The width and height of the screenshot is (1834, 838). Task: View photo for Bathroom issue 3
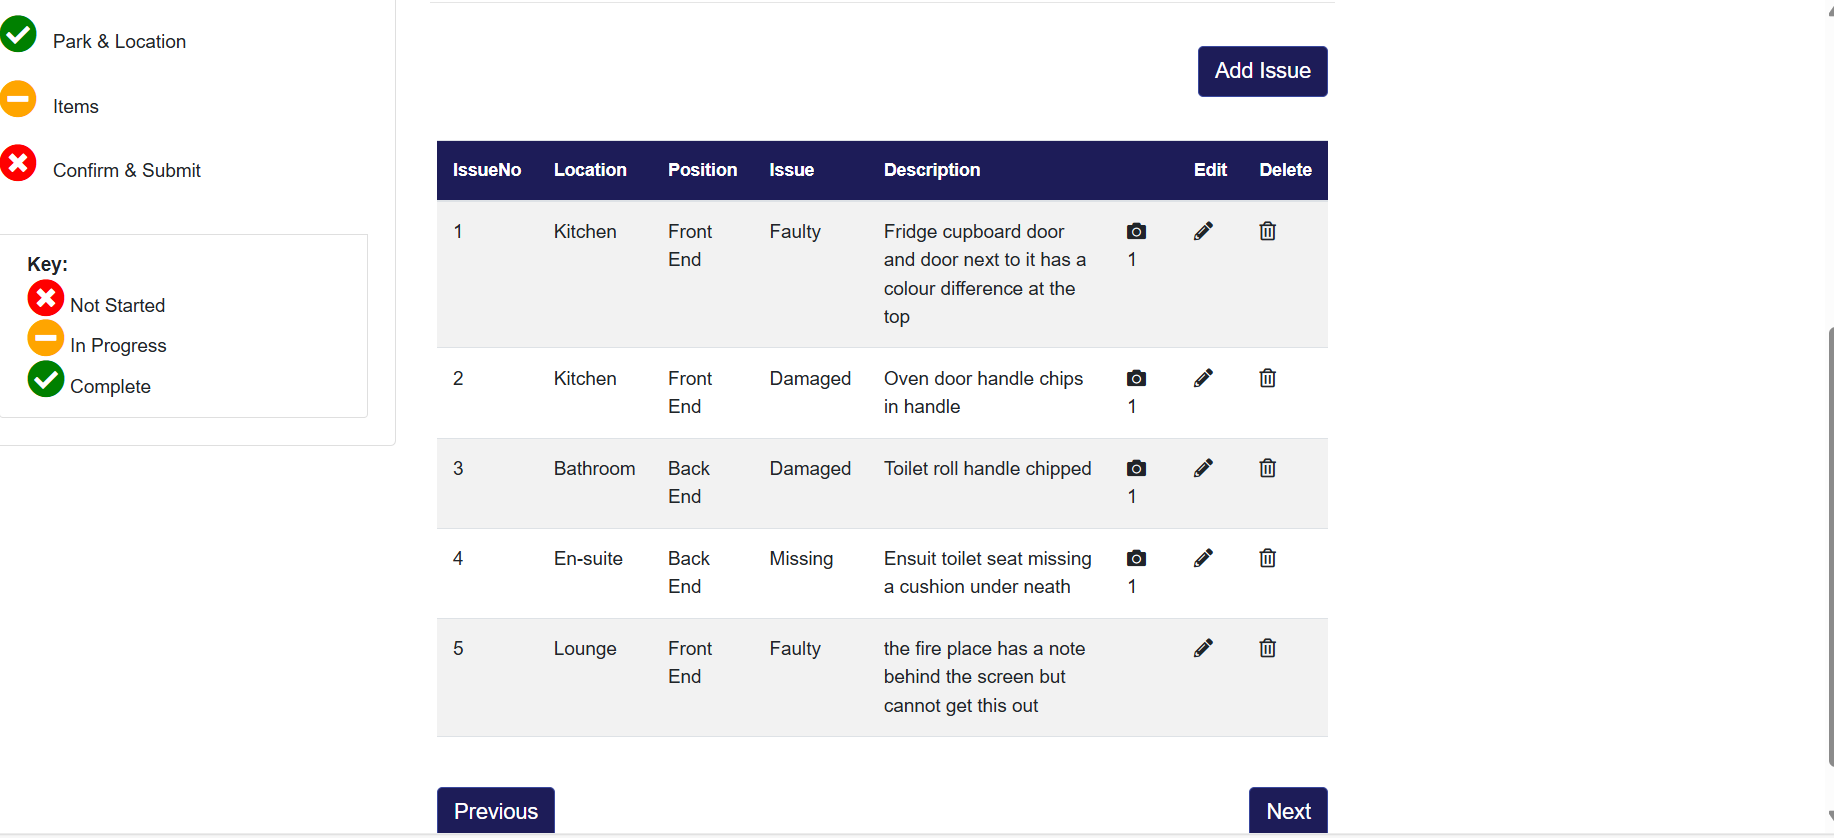coord(1136,468)
